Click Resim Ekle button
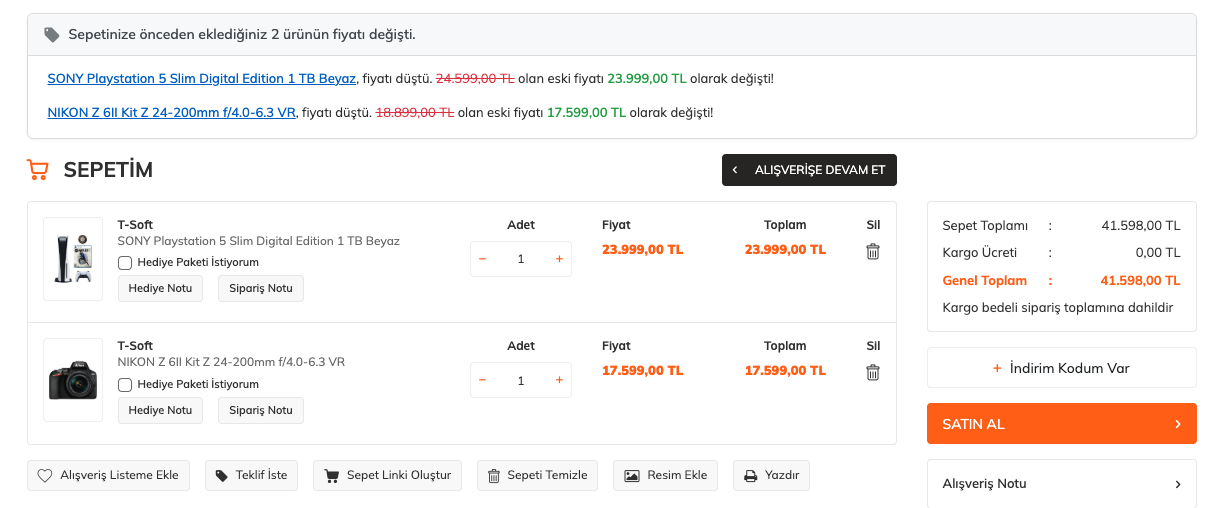Image resolution: width=1232 pixels, height=508 pixels. tap(666, 475)
